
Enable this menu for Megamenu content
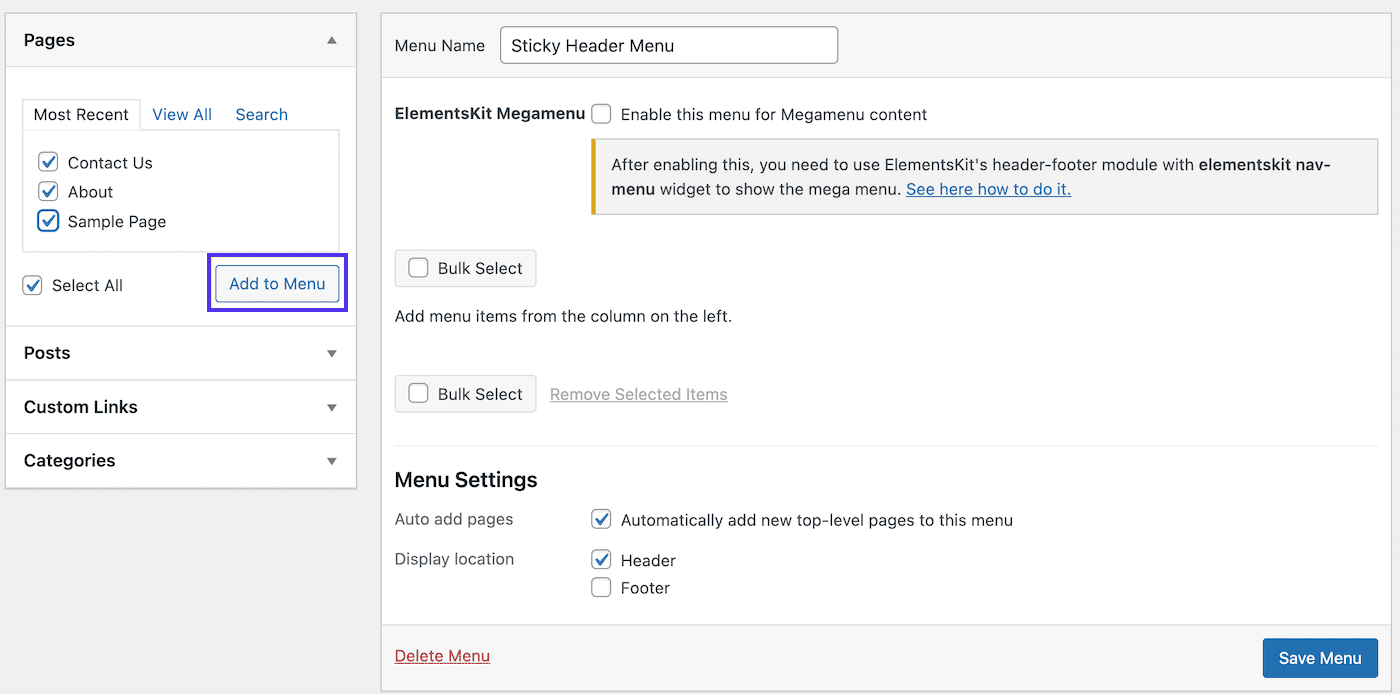point(601,114)
